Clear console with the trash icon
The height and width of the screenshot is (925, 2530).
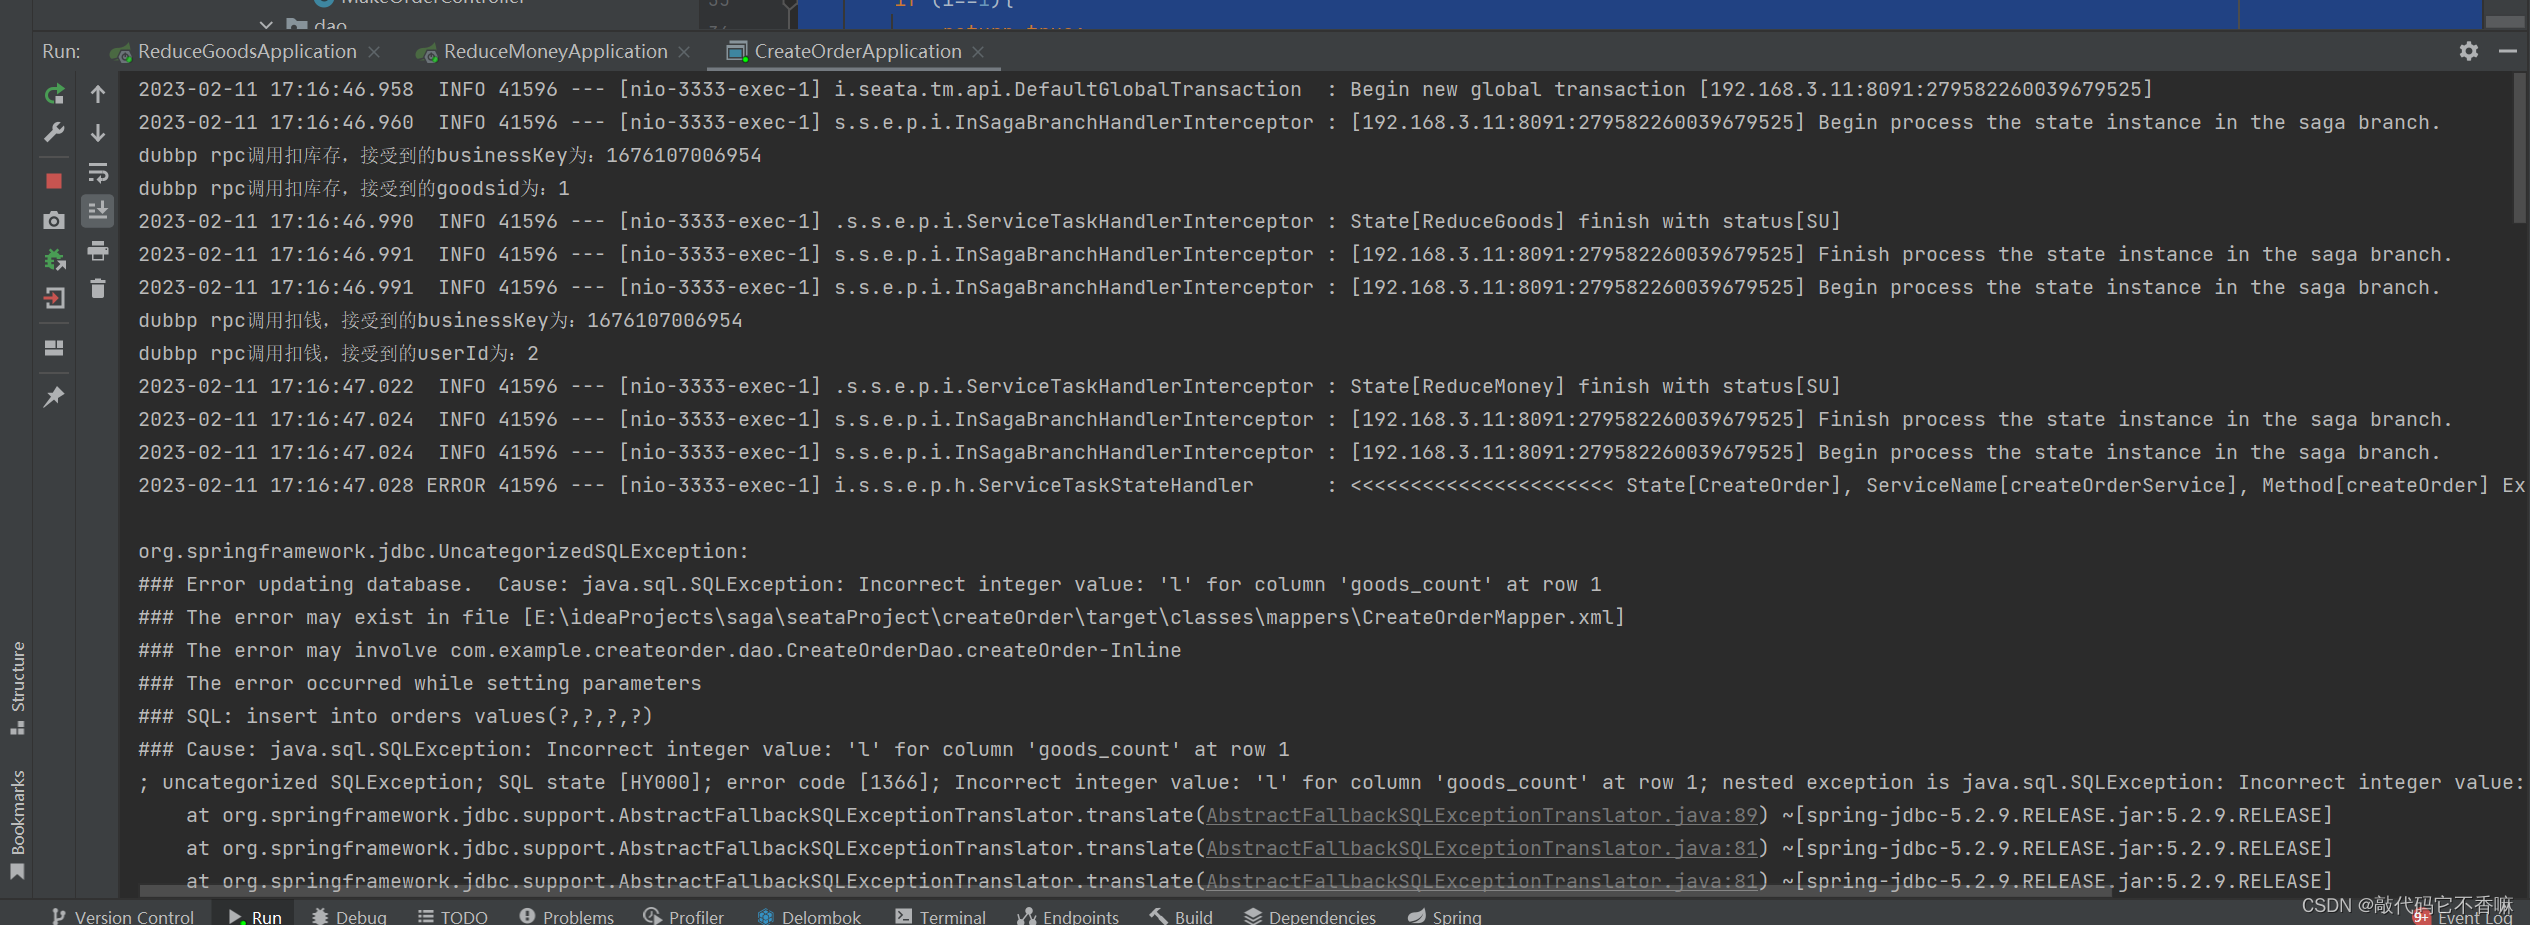tap(98, 289)
